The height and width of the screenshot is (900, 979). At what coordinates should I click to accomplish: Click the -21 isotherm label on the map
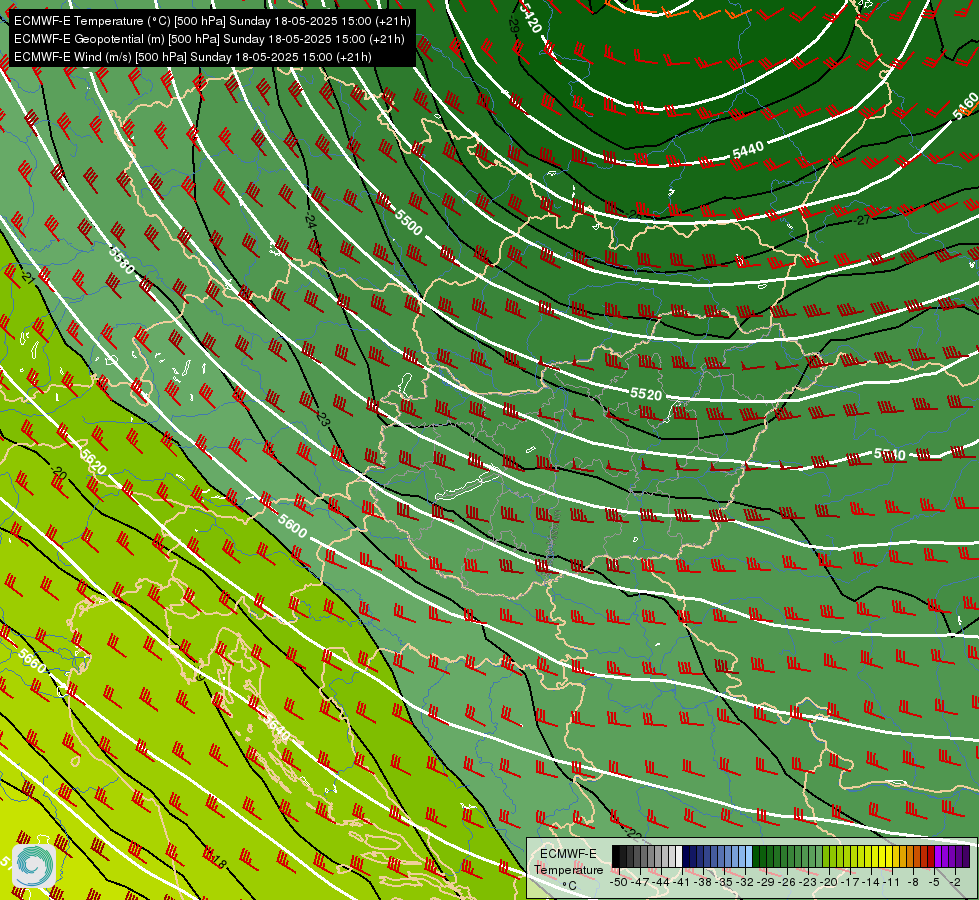coord(27,275)
